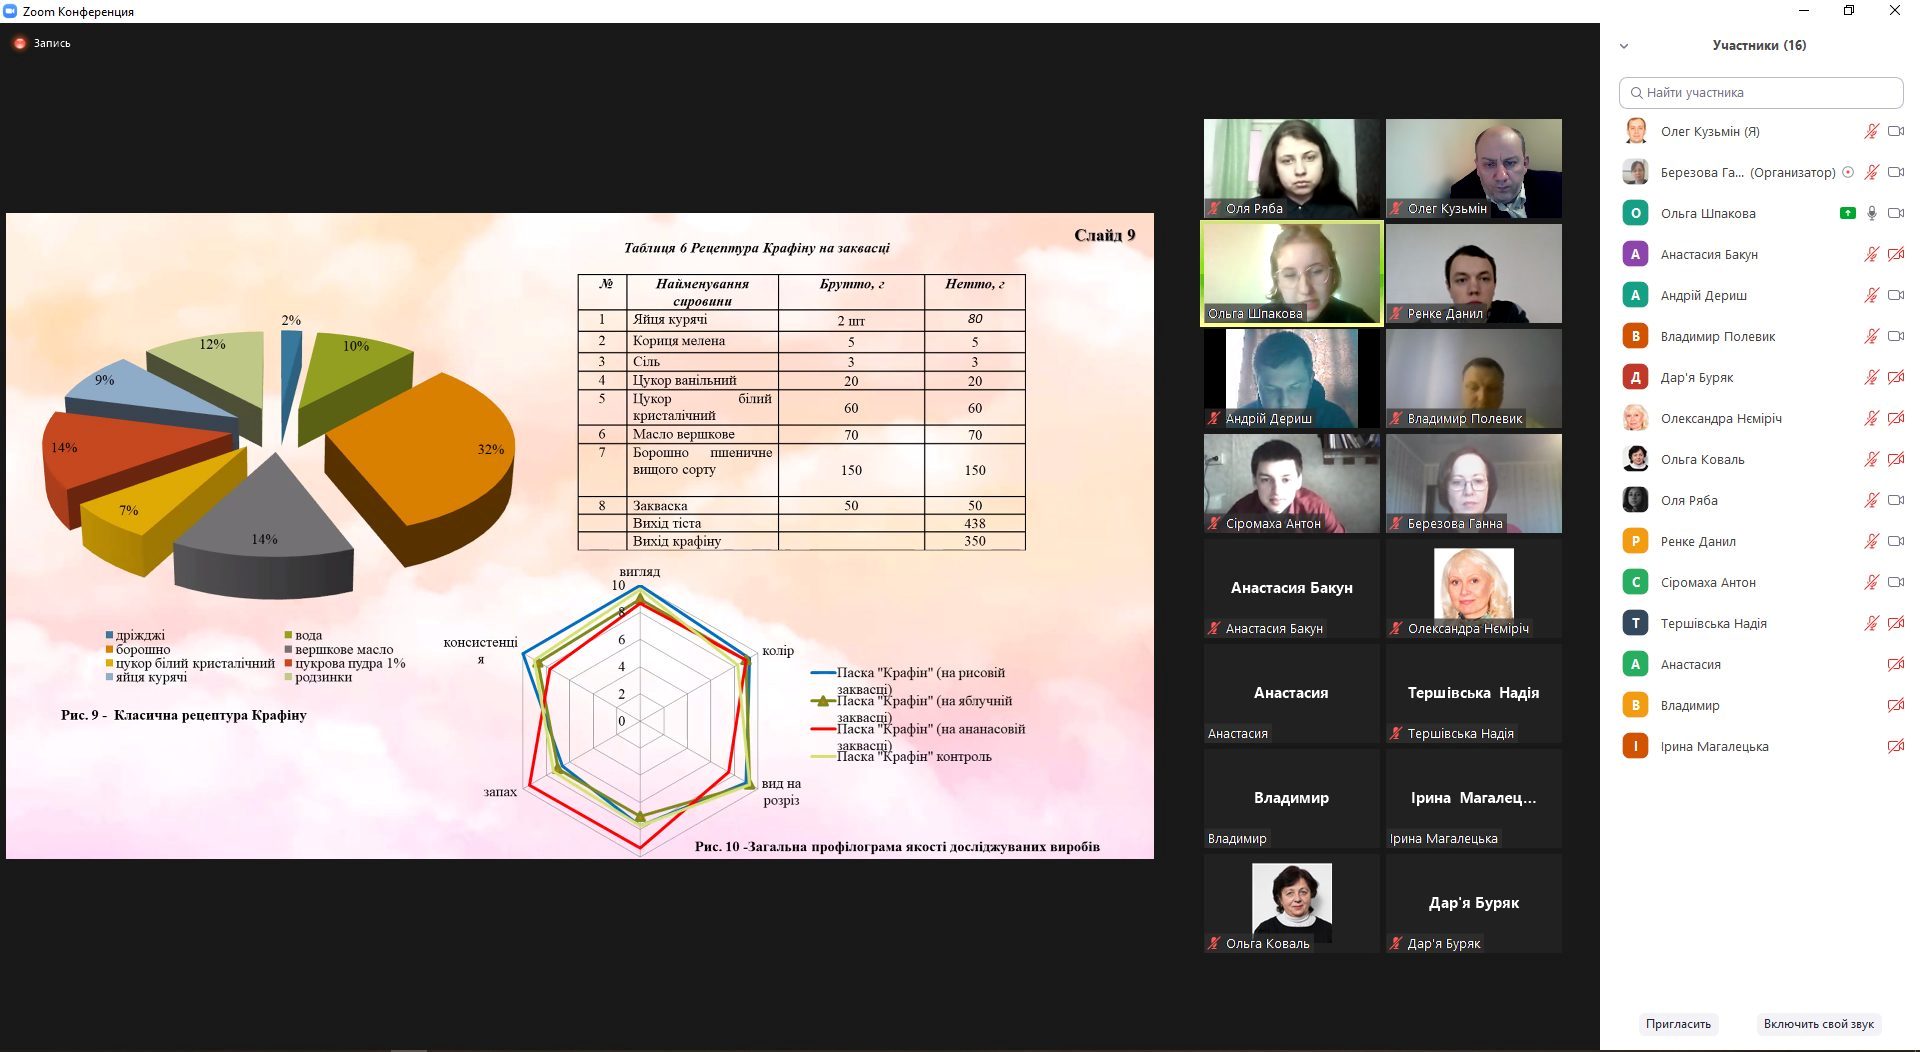
Task: Select Оля Ряба's video tile
Action: (1291, 168)
